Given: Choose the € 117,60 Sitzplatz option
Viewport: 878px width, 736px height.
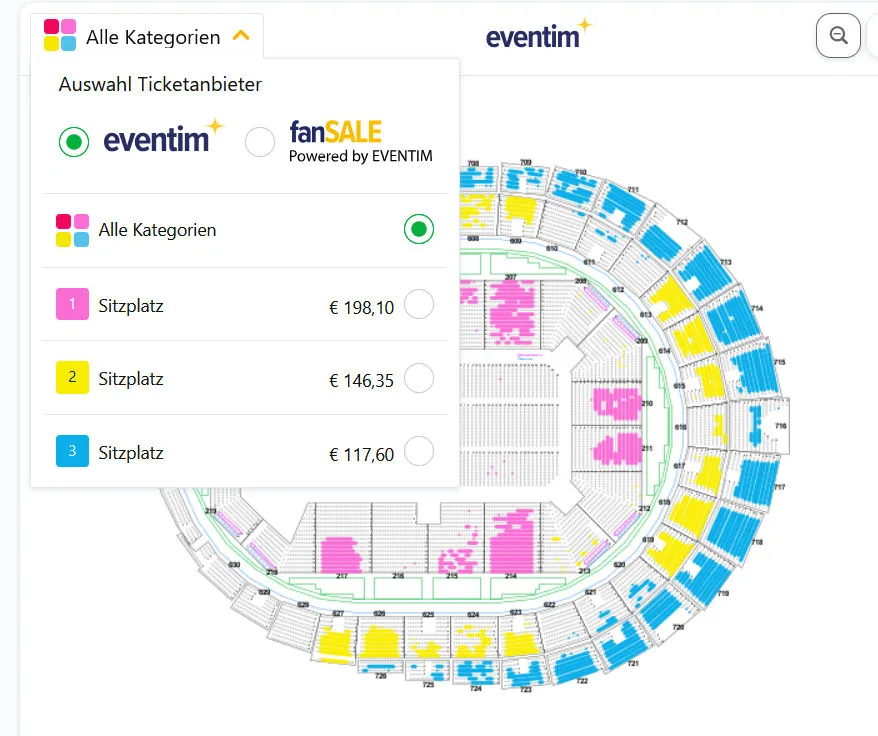Looking at the screenshot, I should point(419,452).
